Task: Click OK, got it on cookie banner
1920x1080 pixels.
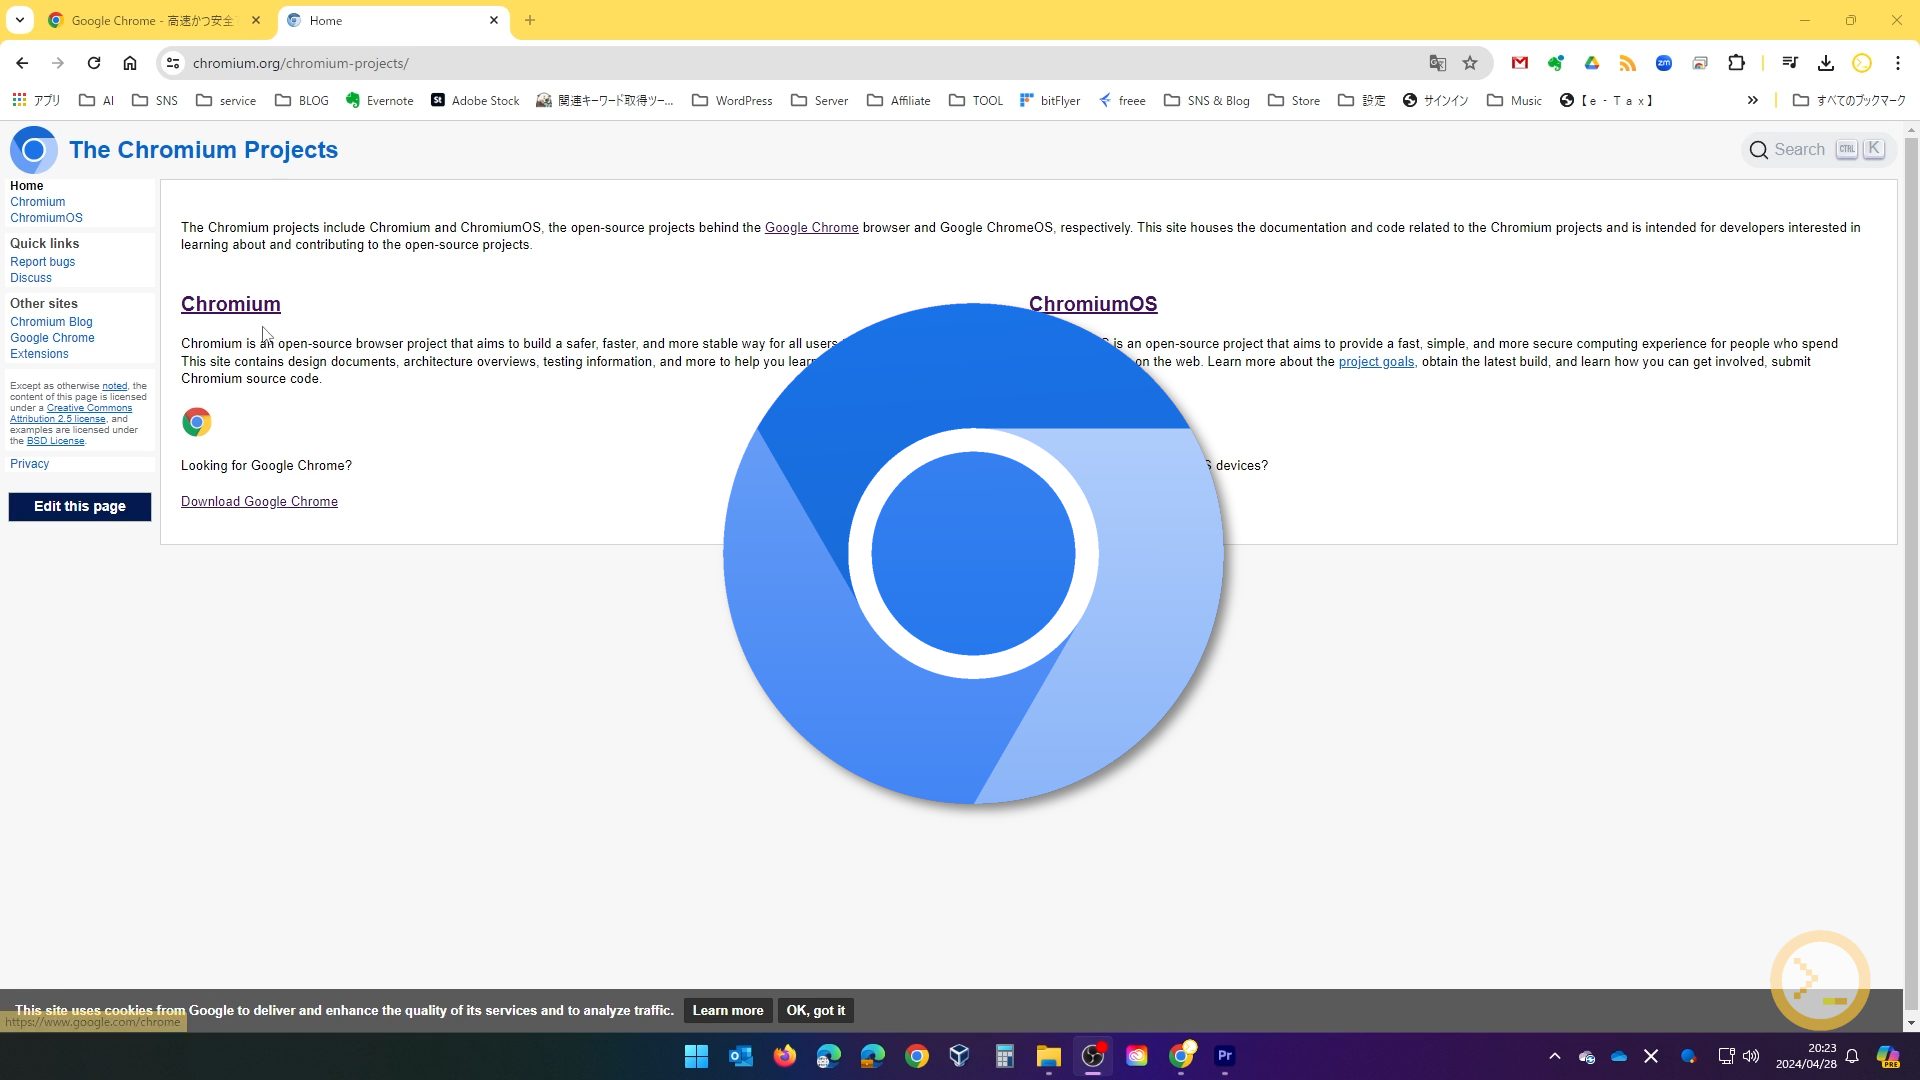Action: pyautogui.click(x=815, y=1011)
